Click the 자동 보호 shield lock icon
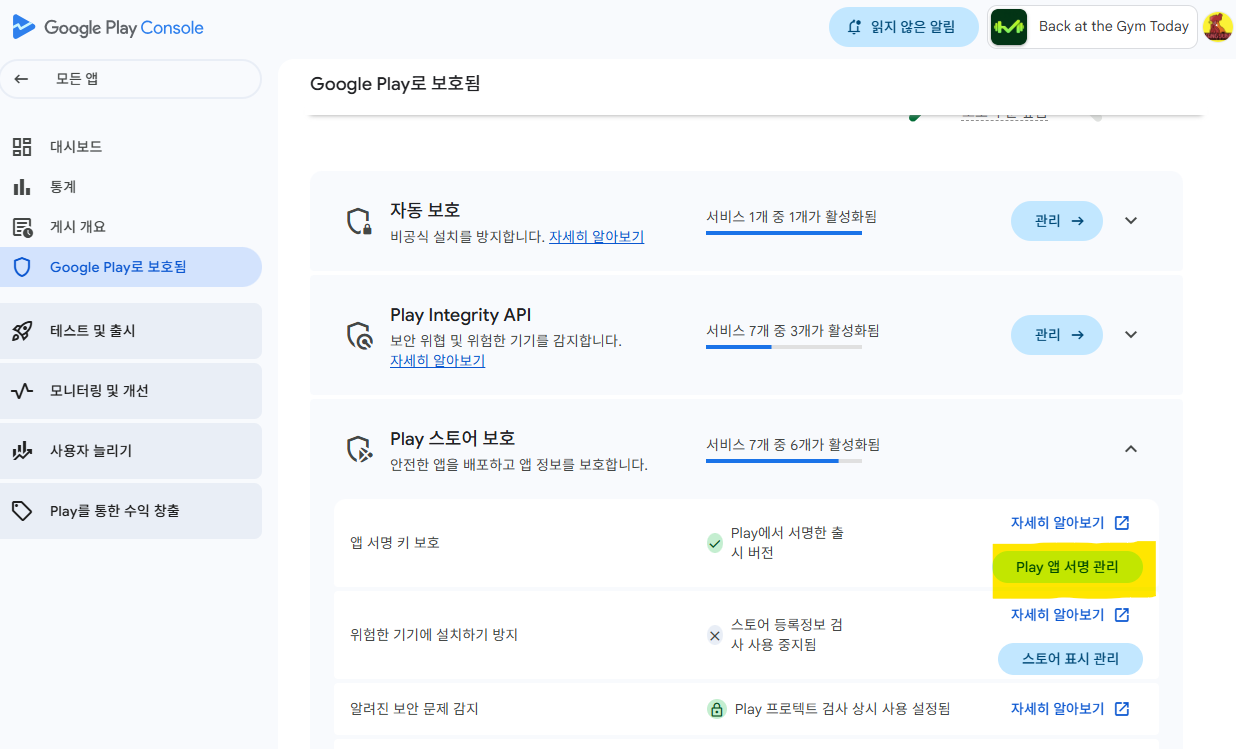The image size is (1236, 749). 359,222
